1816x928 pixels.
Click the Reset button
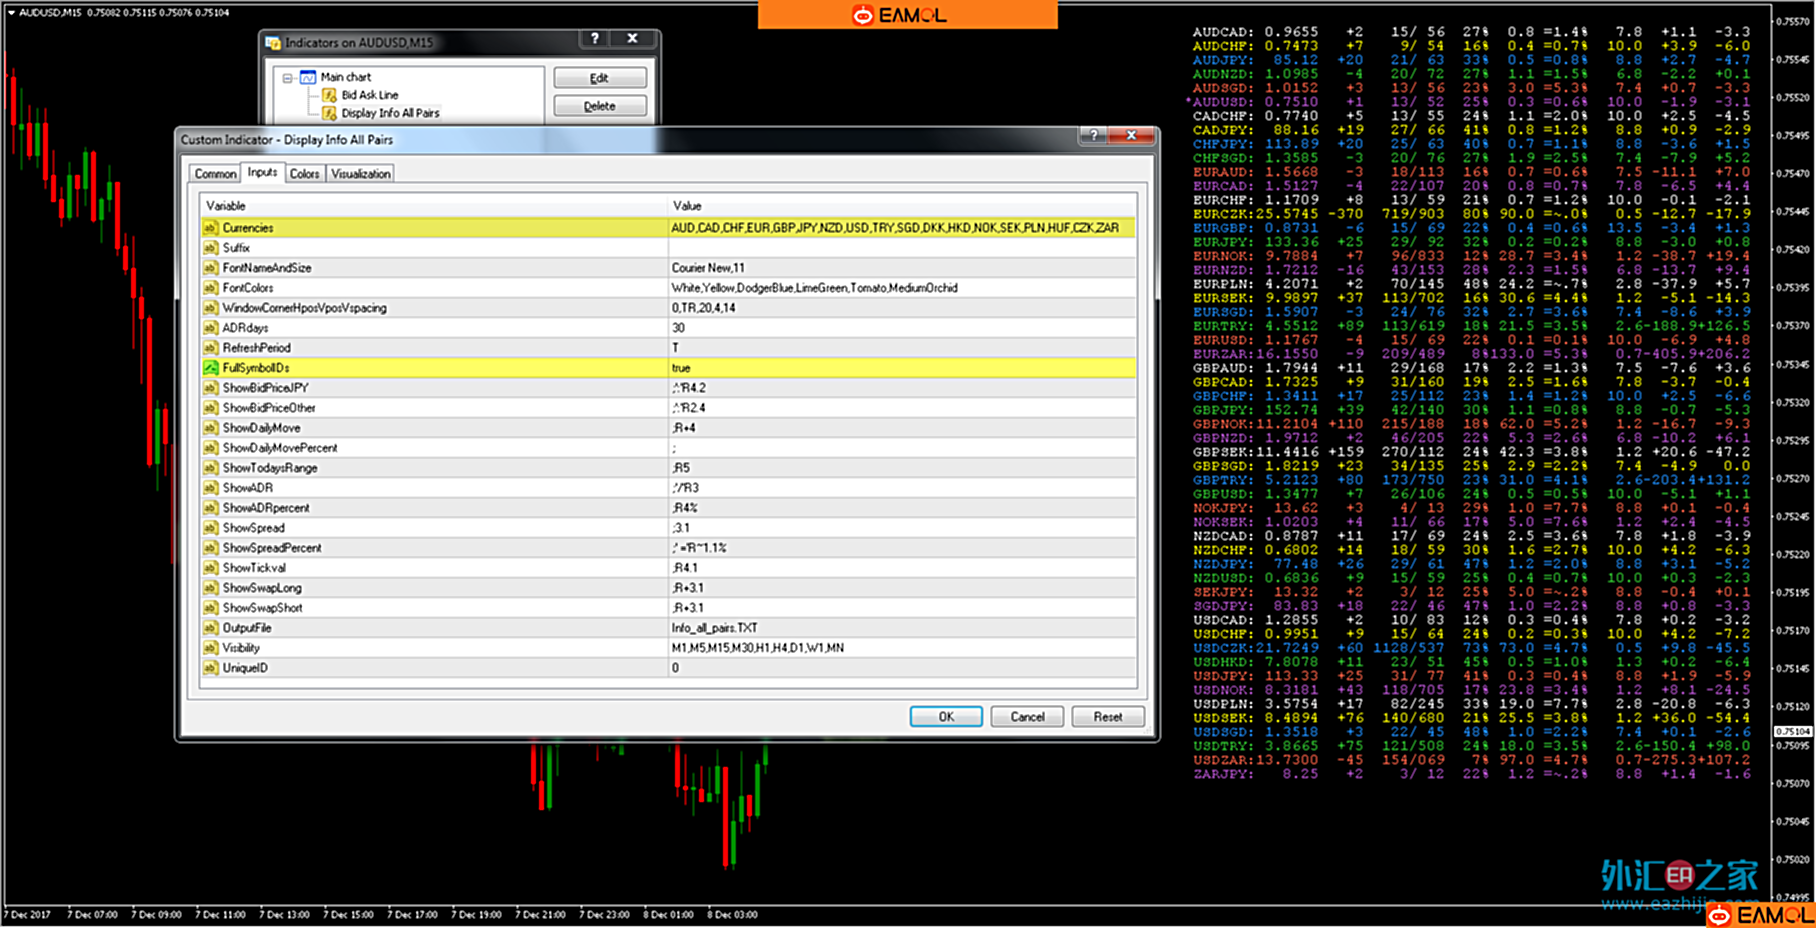point(1107,717)
